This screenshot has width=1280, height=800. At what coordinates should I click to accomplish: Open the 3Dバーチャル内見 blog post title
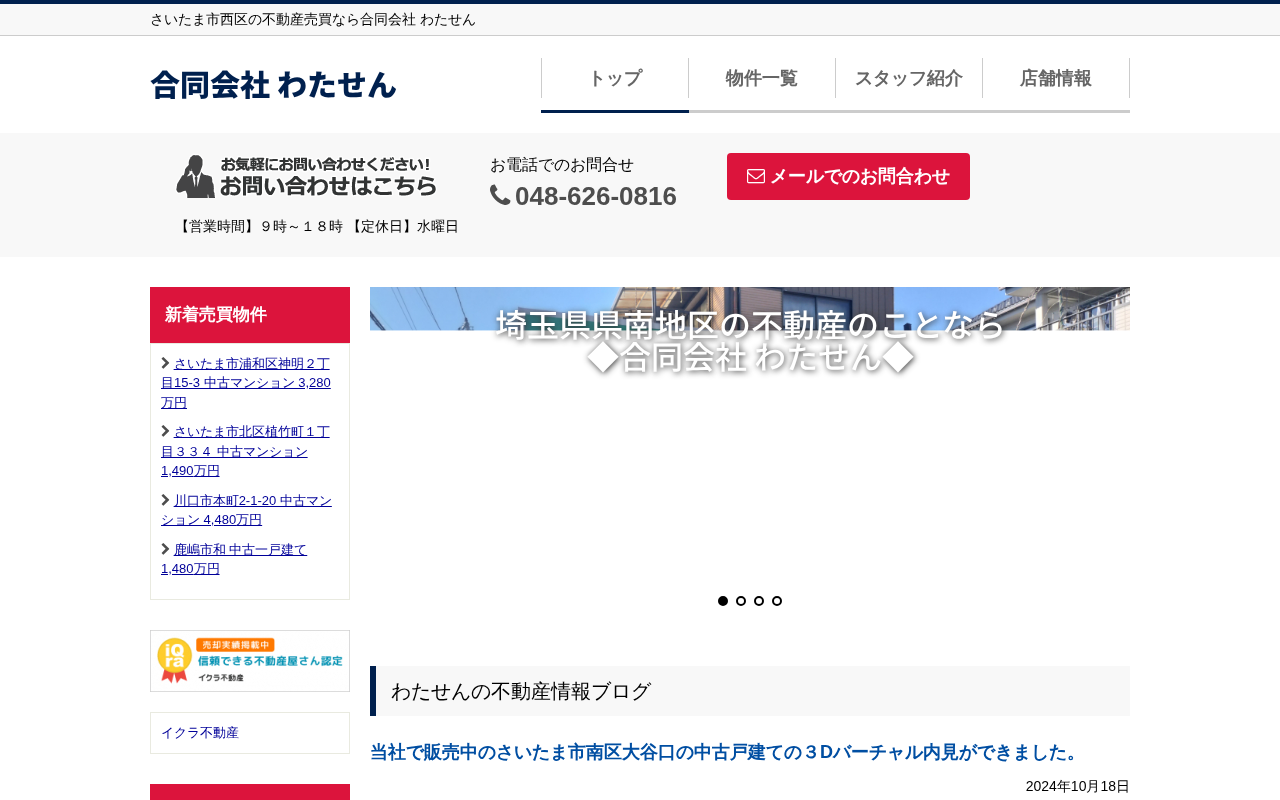point(726,752)
